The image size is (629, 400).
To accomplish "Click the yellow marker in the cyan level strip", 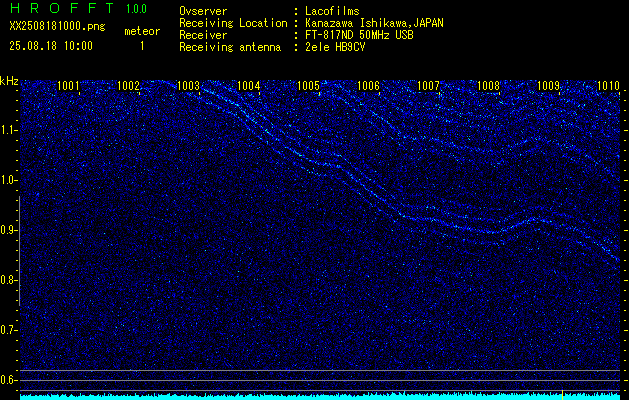I will tap(562, 395).
